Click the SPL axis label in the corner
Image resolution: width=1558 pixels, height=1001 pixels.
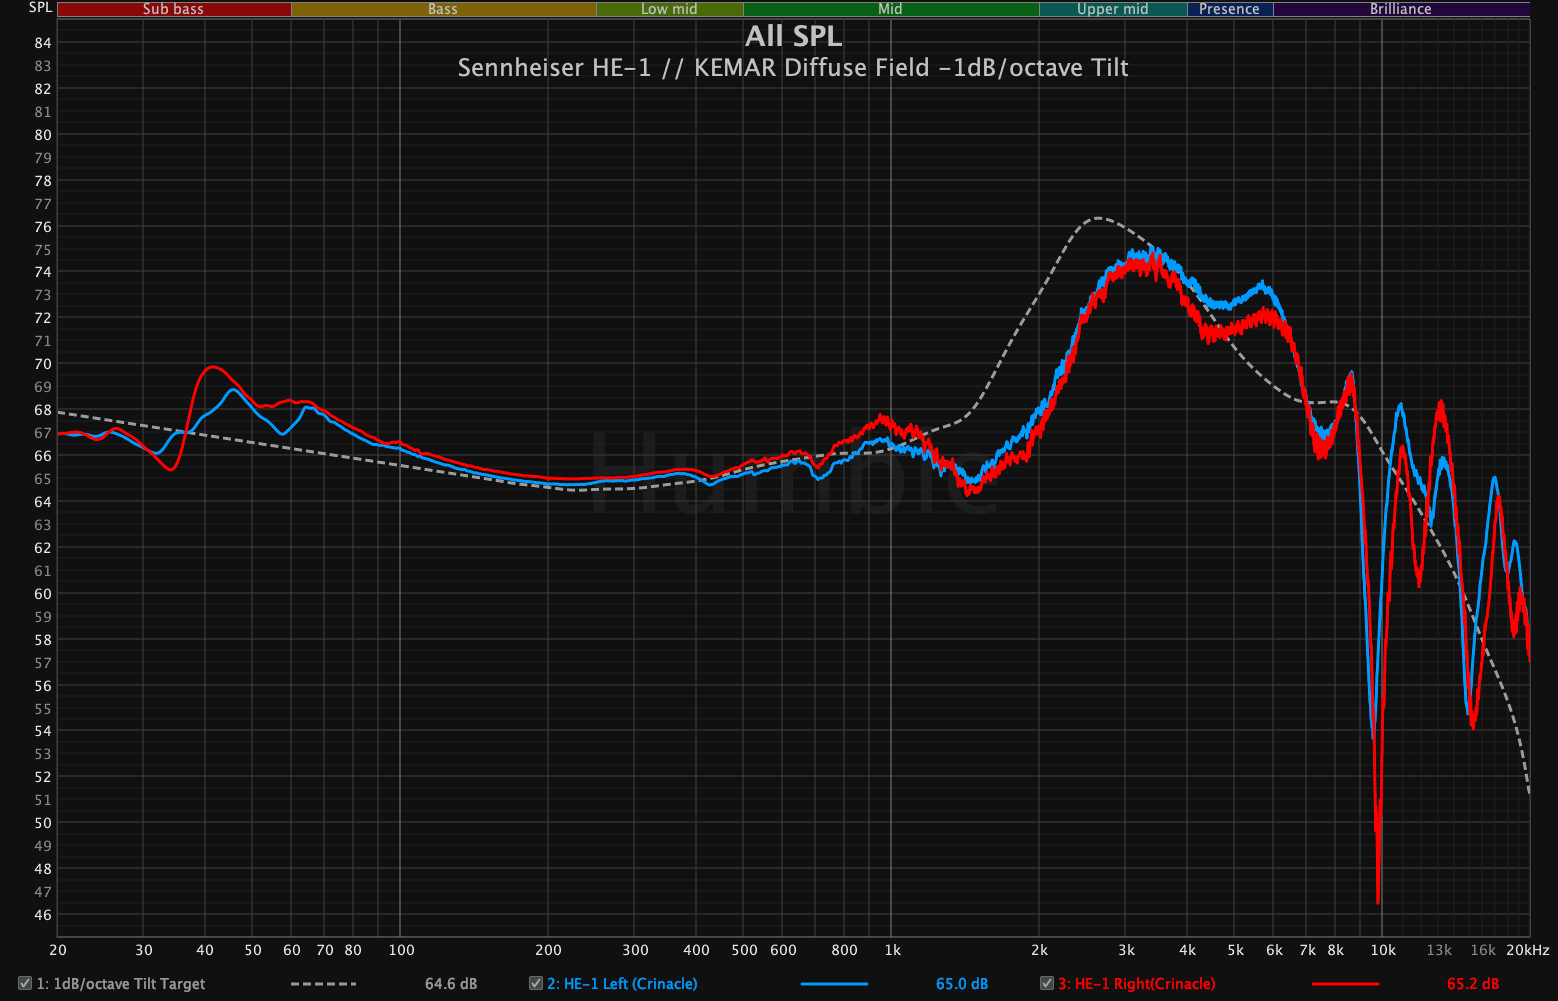[40, 8]
